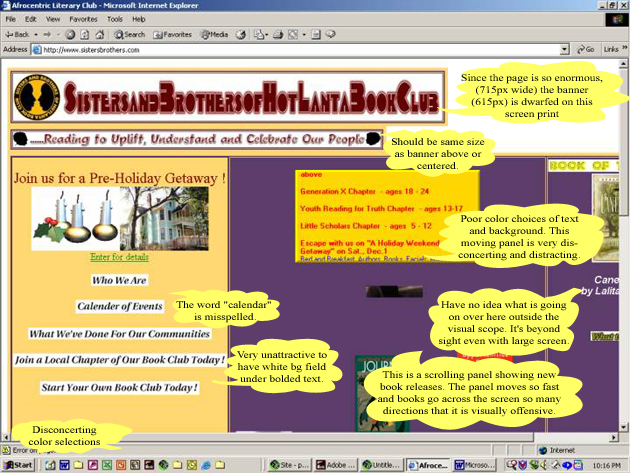This screenshot has height=473, width=630.
Task: Click the system tray clock showing 10:16 PM
Action: [606, 465]
